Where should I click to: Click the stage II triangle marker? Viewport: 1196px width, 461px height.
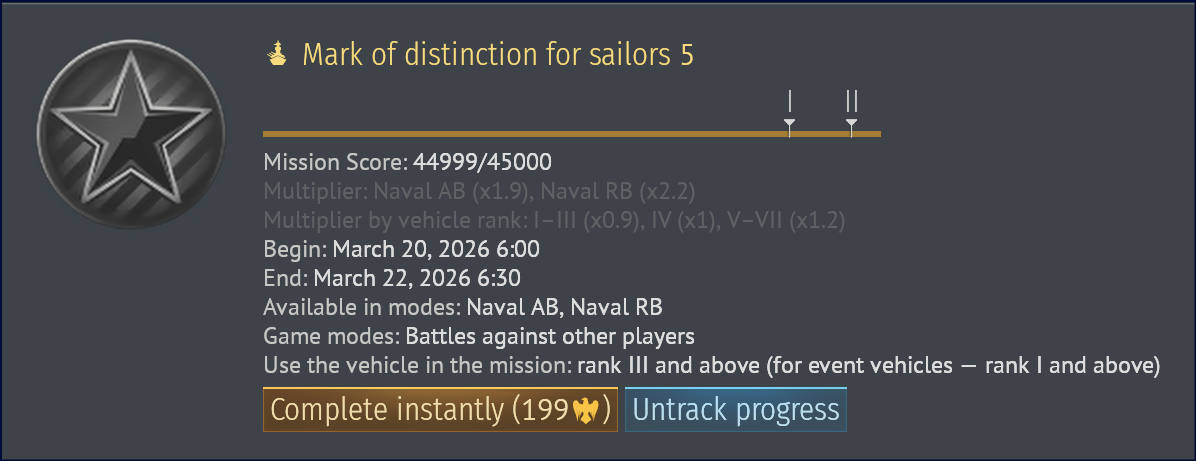[851, 123]
